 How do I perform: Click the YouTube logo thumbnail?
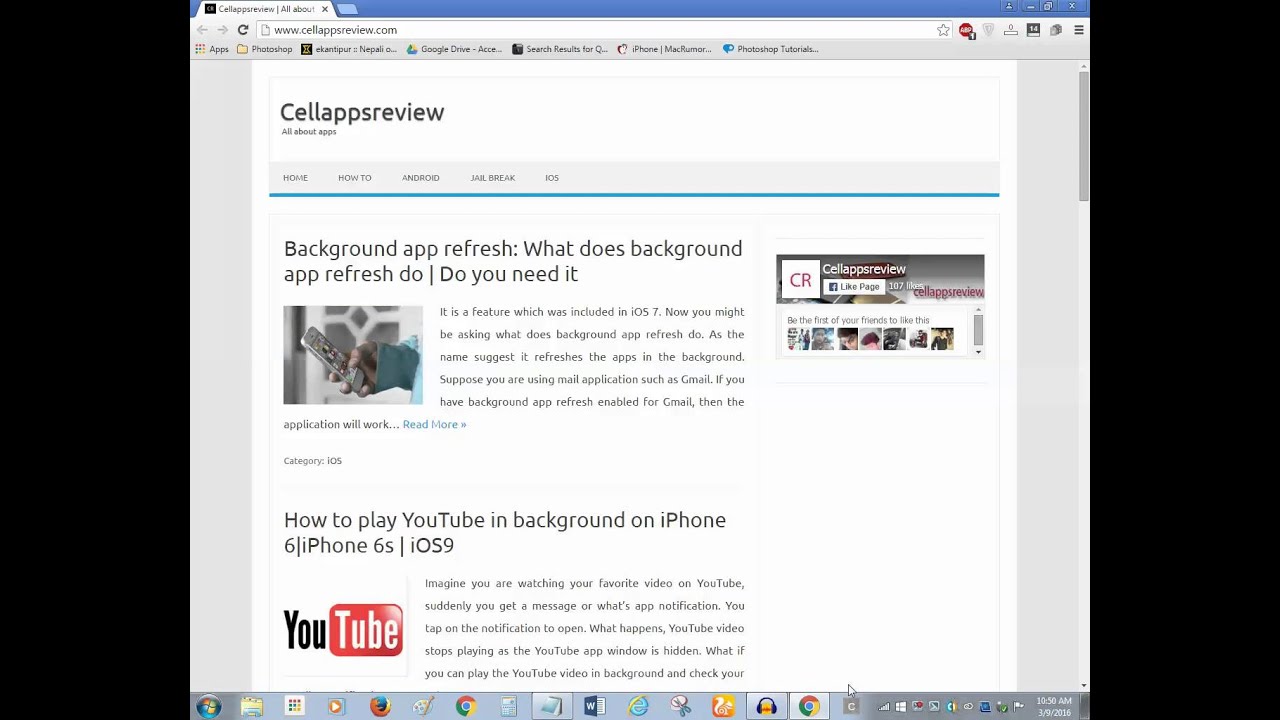pyautogui.click(x=343, y=630)
